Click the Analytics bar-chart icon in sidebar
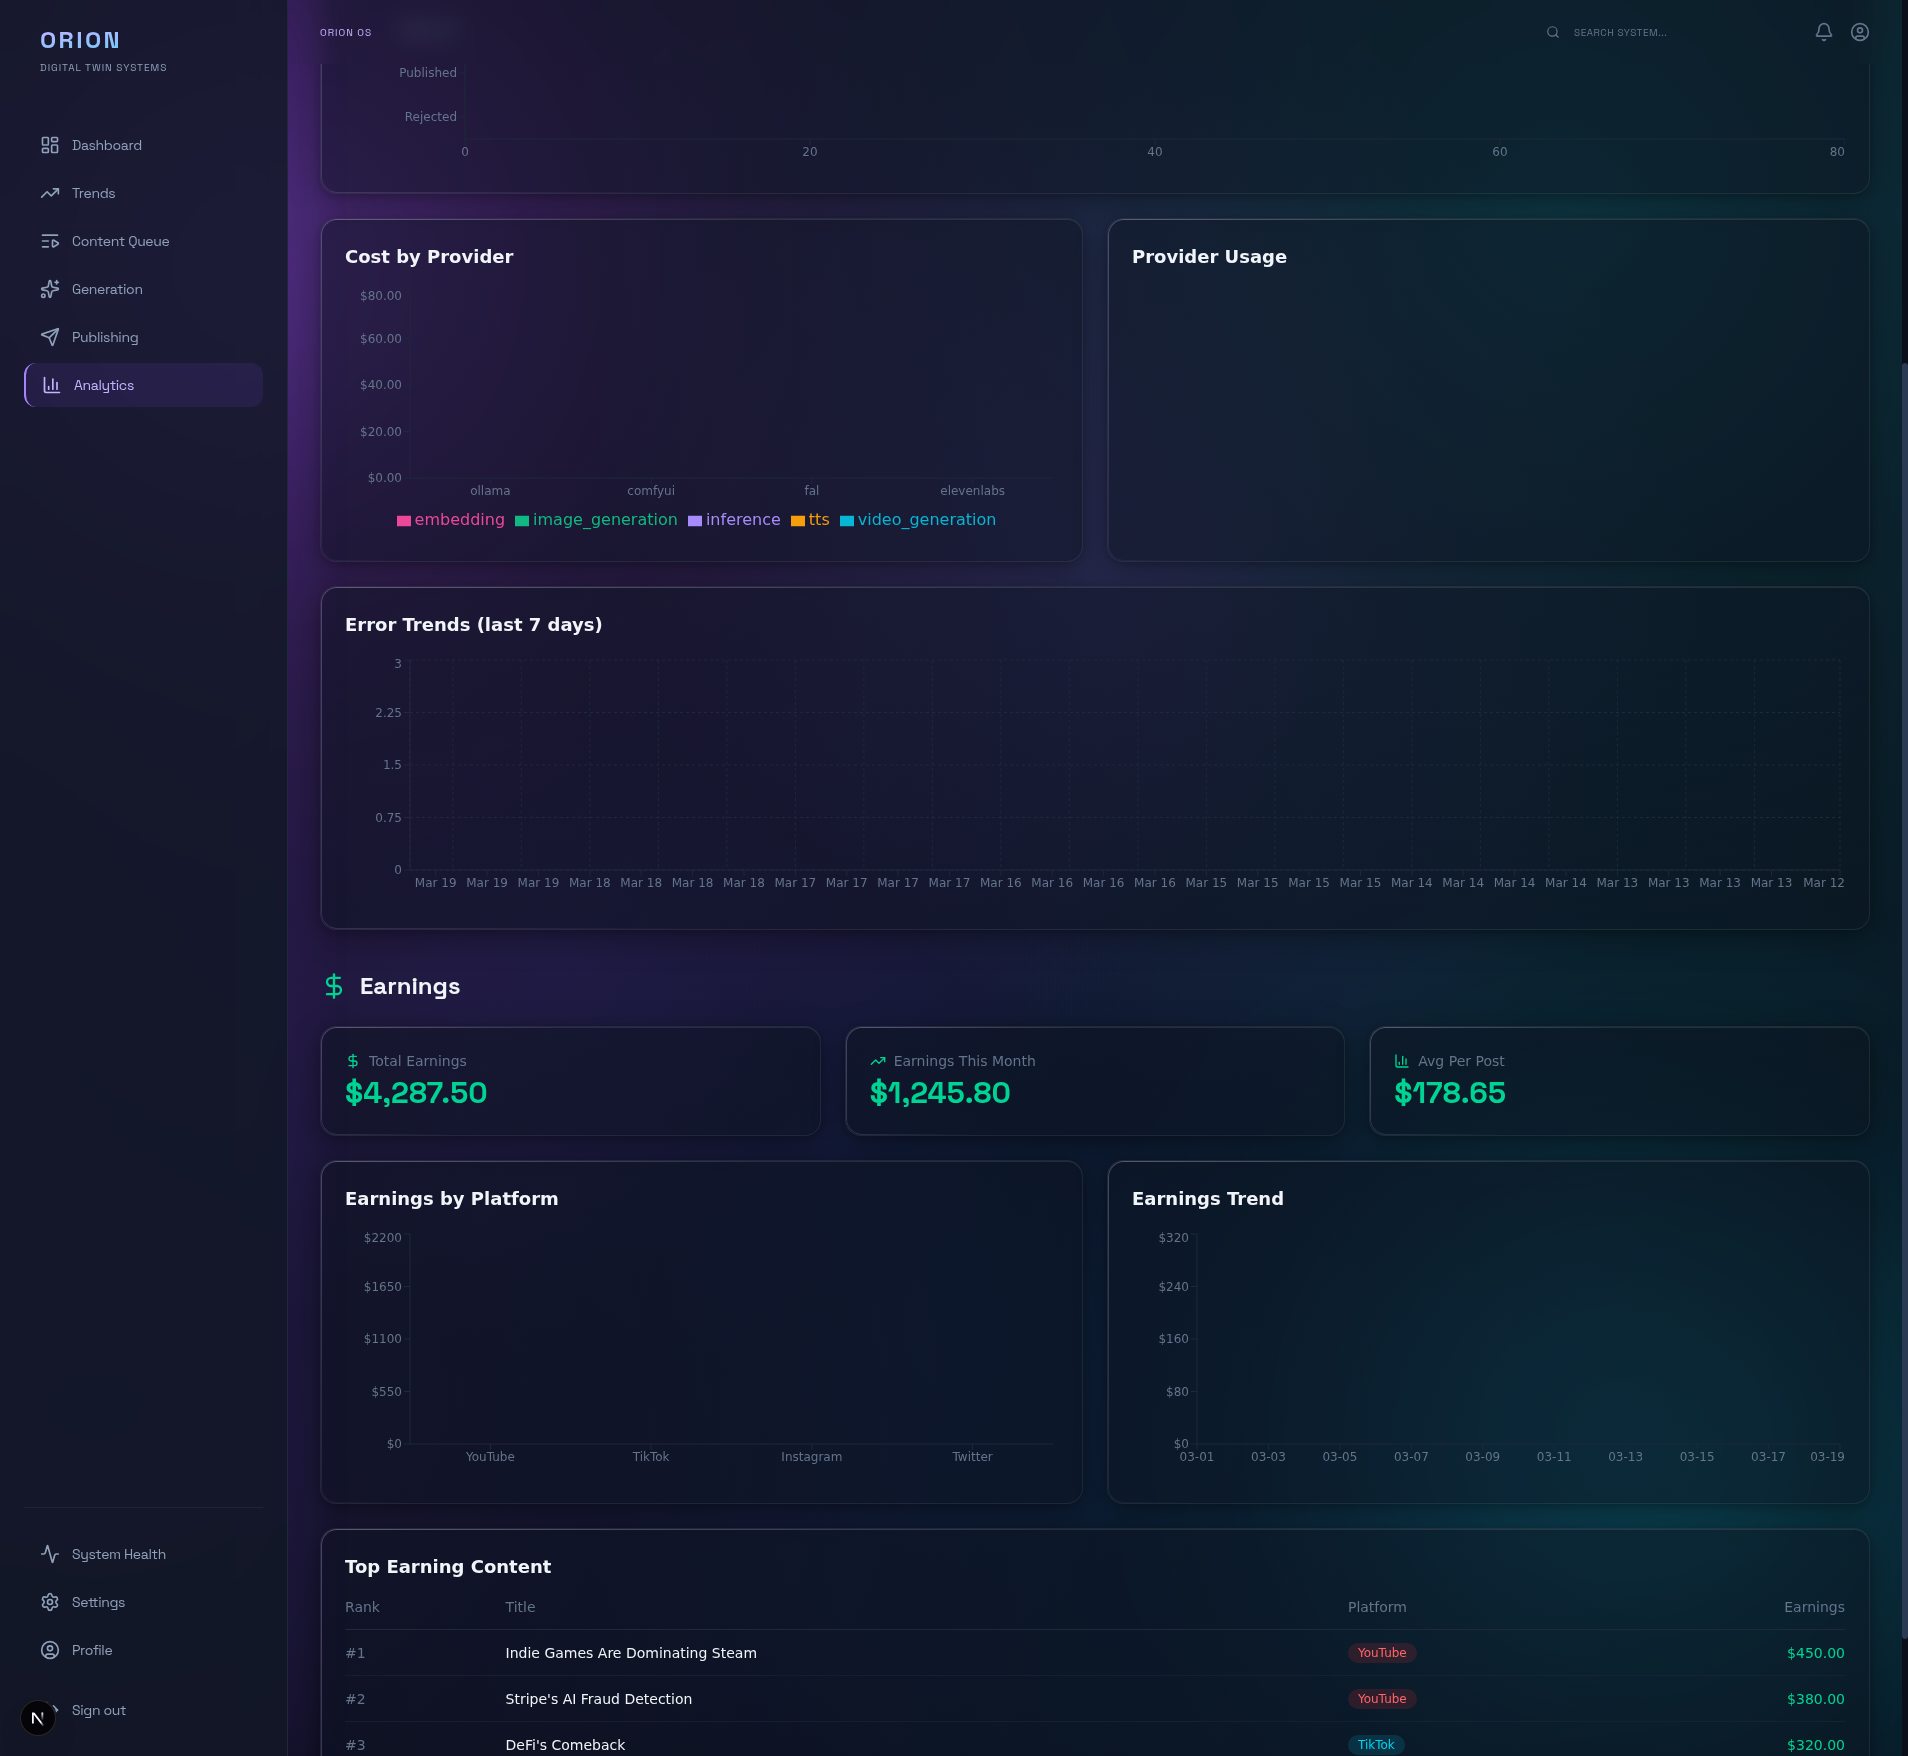Image resolution: width=1908 pixels, height=1756 pixels. click(51, 385)
